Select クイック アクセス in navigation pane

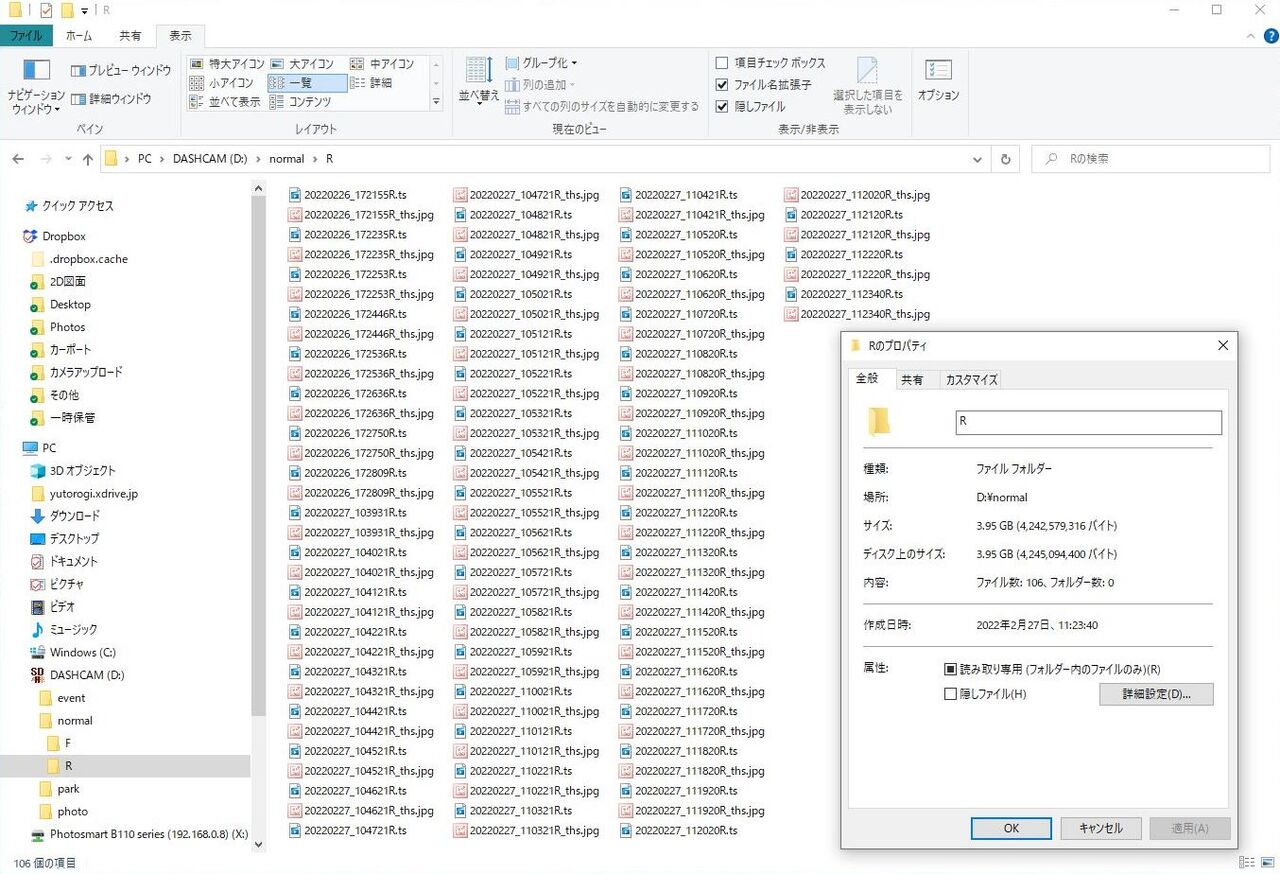coord(78,206)
